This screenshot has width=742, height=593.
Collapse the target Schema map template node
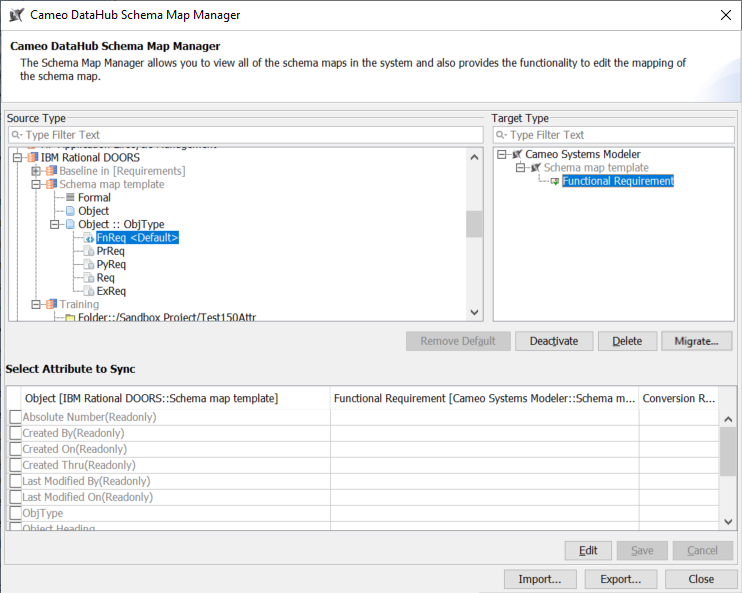pos(521,168)
